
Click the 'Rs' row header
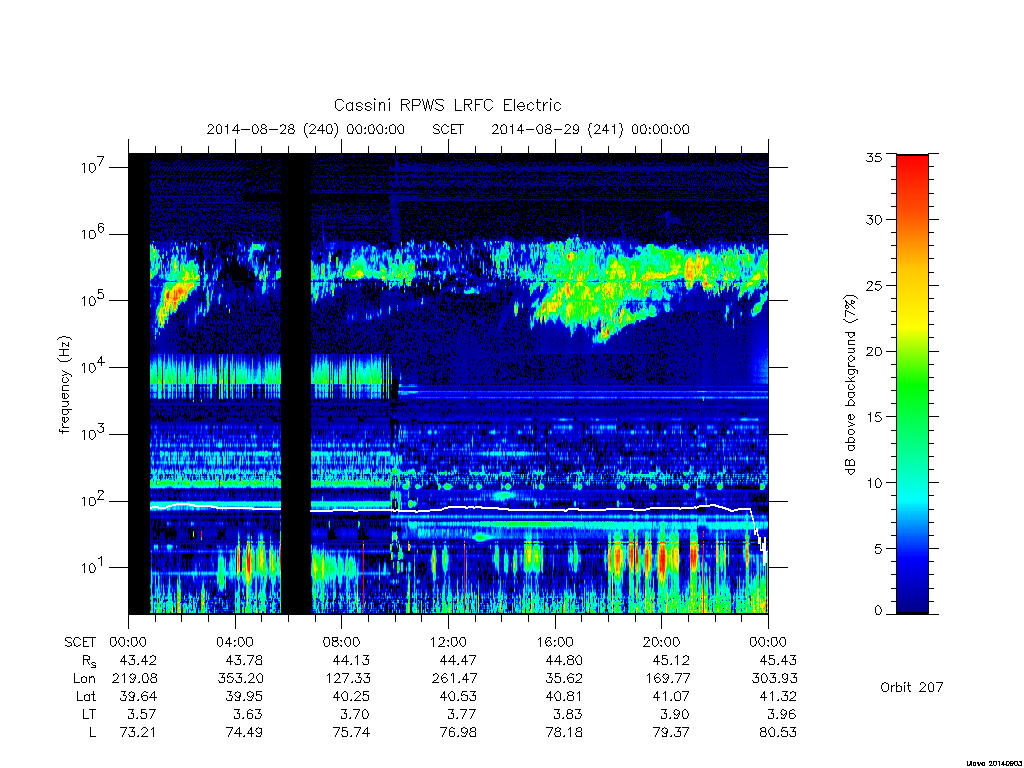(x=89, y=661)
